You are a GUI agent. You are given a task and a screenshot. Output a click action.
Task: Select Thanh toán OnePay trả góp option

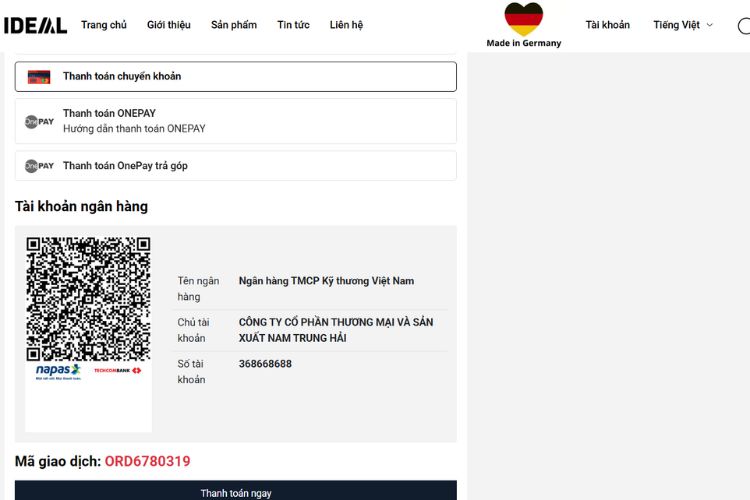click(x=125, y=166)
